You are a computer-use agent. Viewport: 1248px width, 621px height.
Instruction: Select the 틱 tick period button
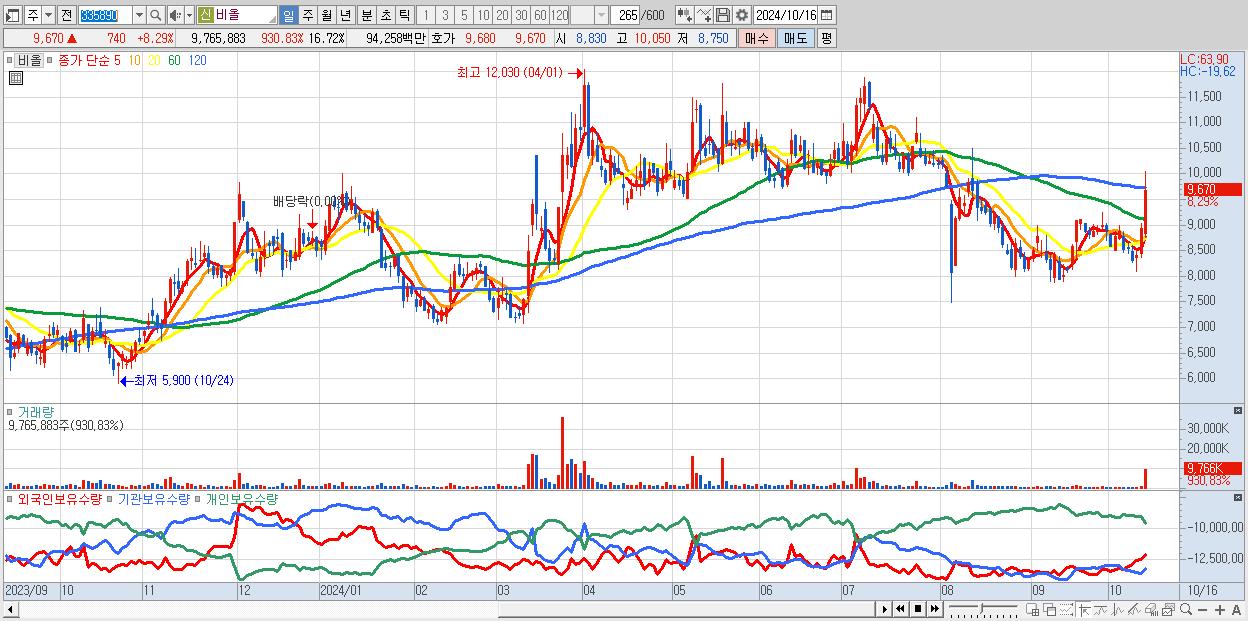[404, 15]
